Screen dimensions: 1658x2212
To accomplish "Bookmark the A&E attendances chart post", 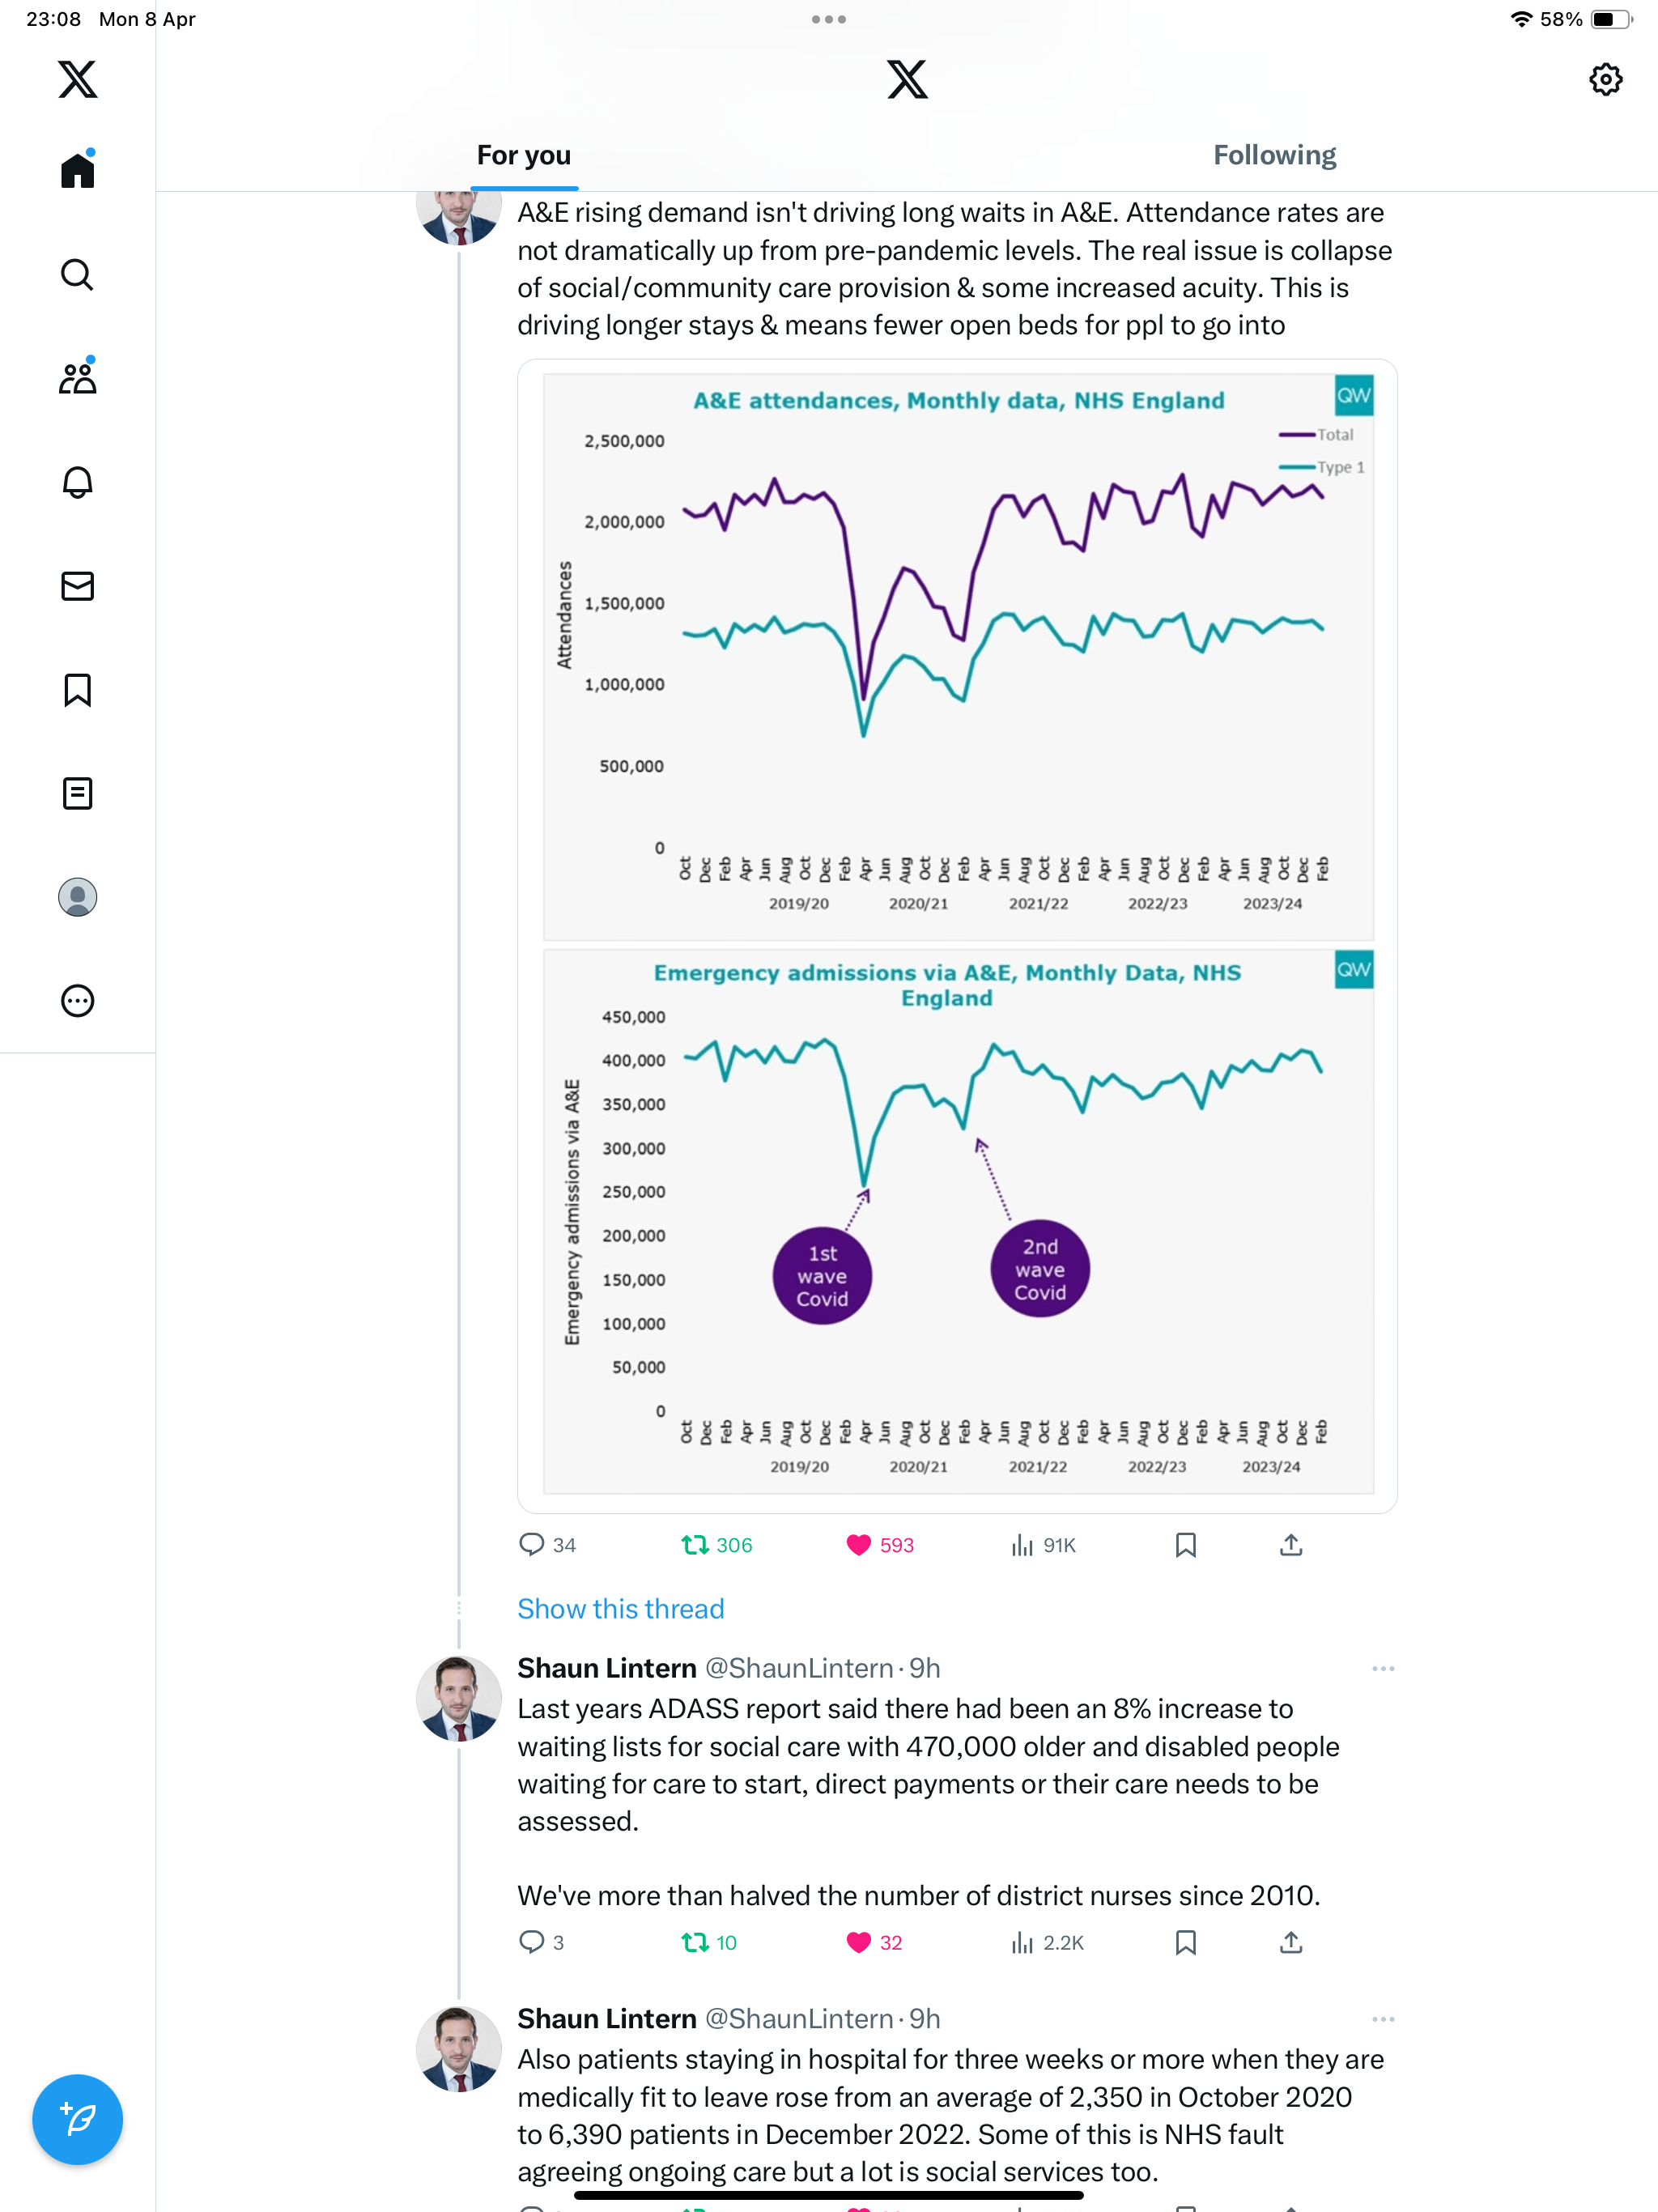I will 1185,1545.
